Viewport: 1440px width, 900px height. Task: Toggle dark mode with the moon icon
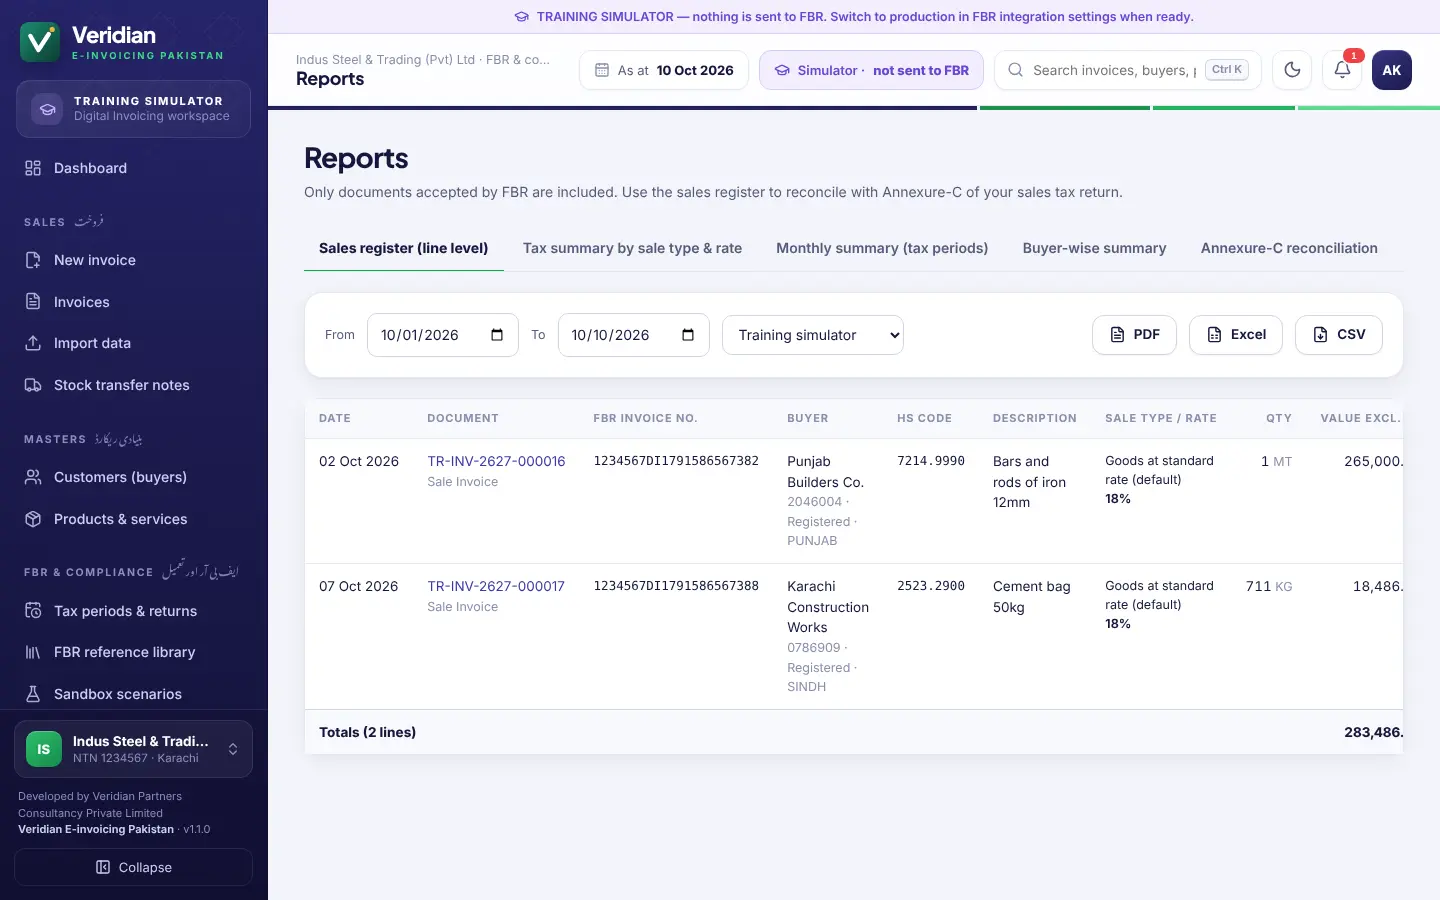pyautogui.click(x=1292, y=70)
